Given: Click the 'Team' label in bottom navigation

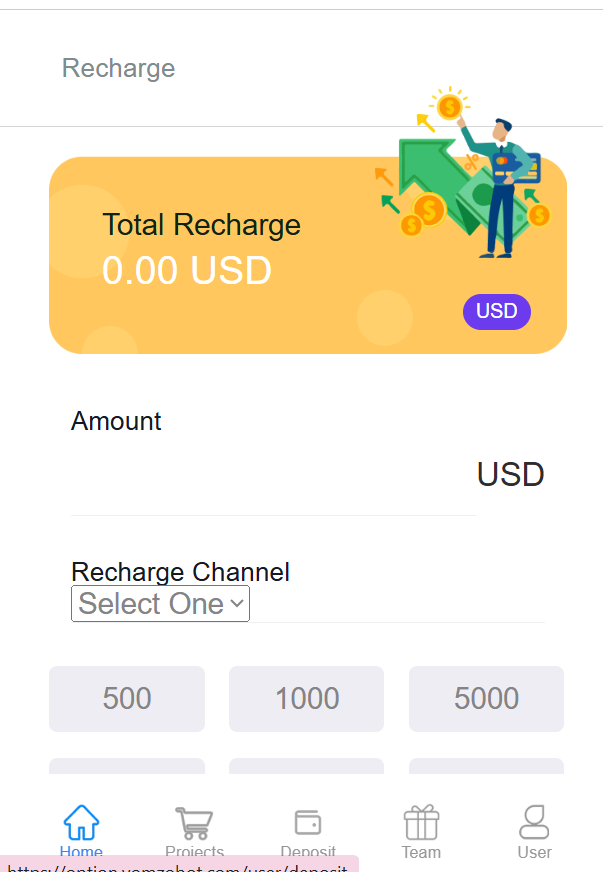Looking at the screenshot, I should (421, 852).
